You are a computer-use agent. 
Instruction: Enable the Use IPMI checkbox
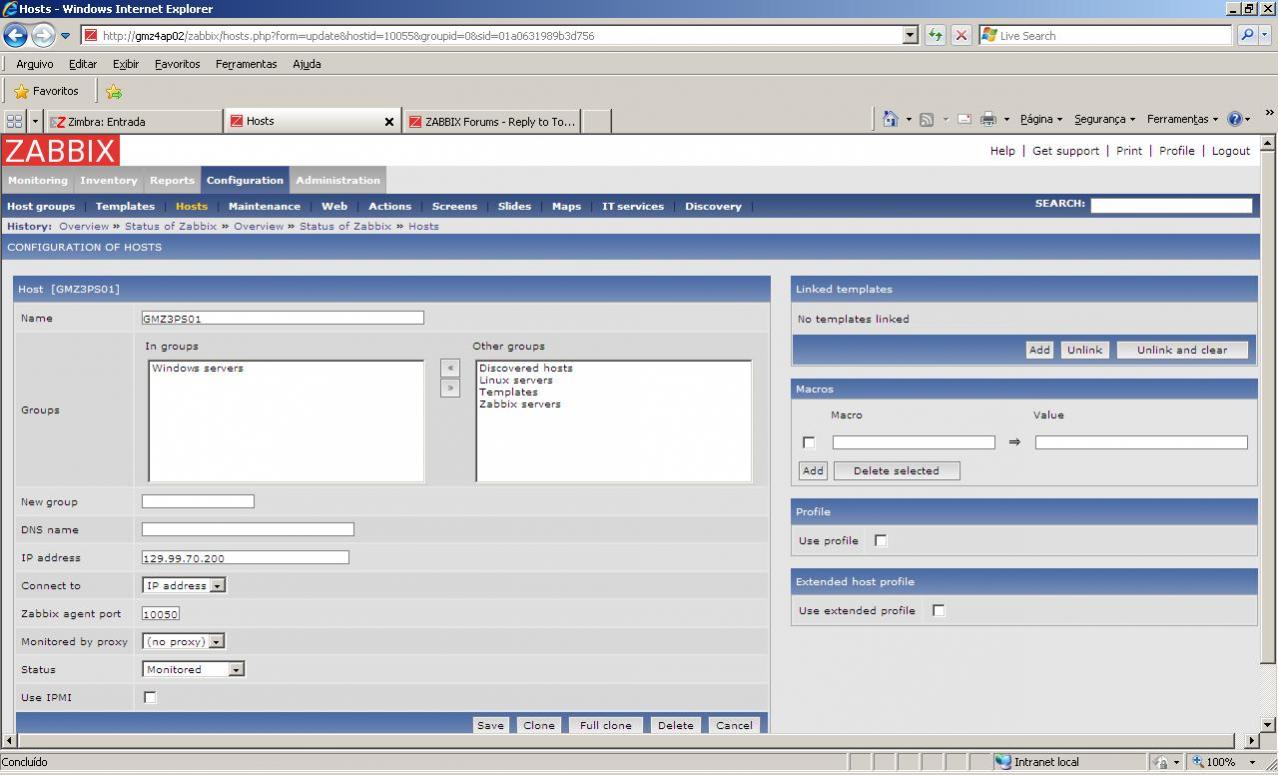click(150, 698)
